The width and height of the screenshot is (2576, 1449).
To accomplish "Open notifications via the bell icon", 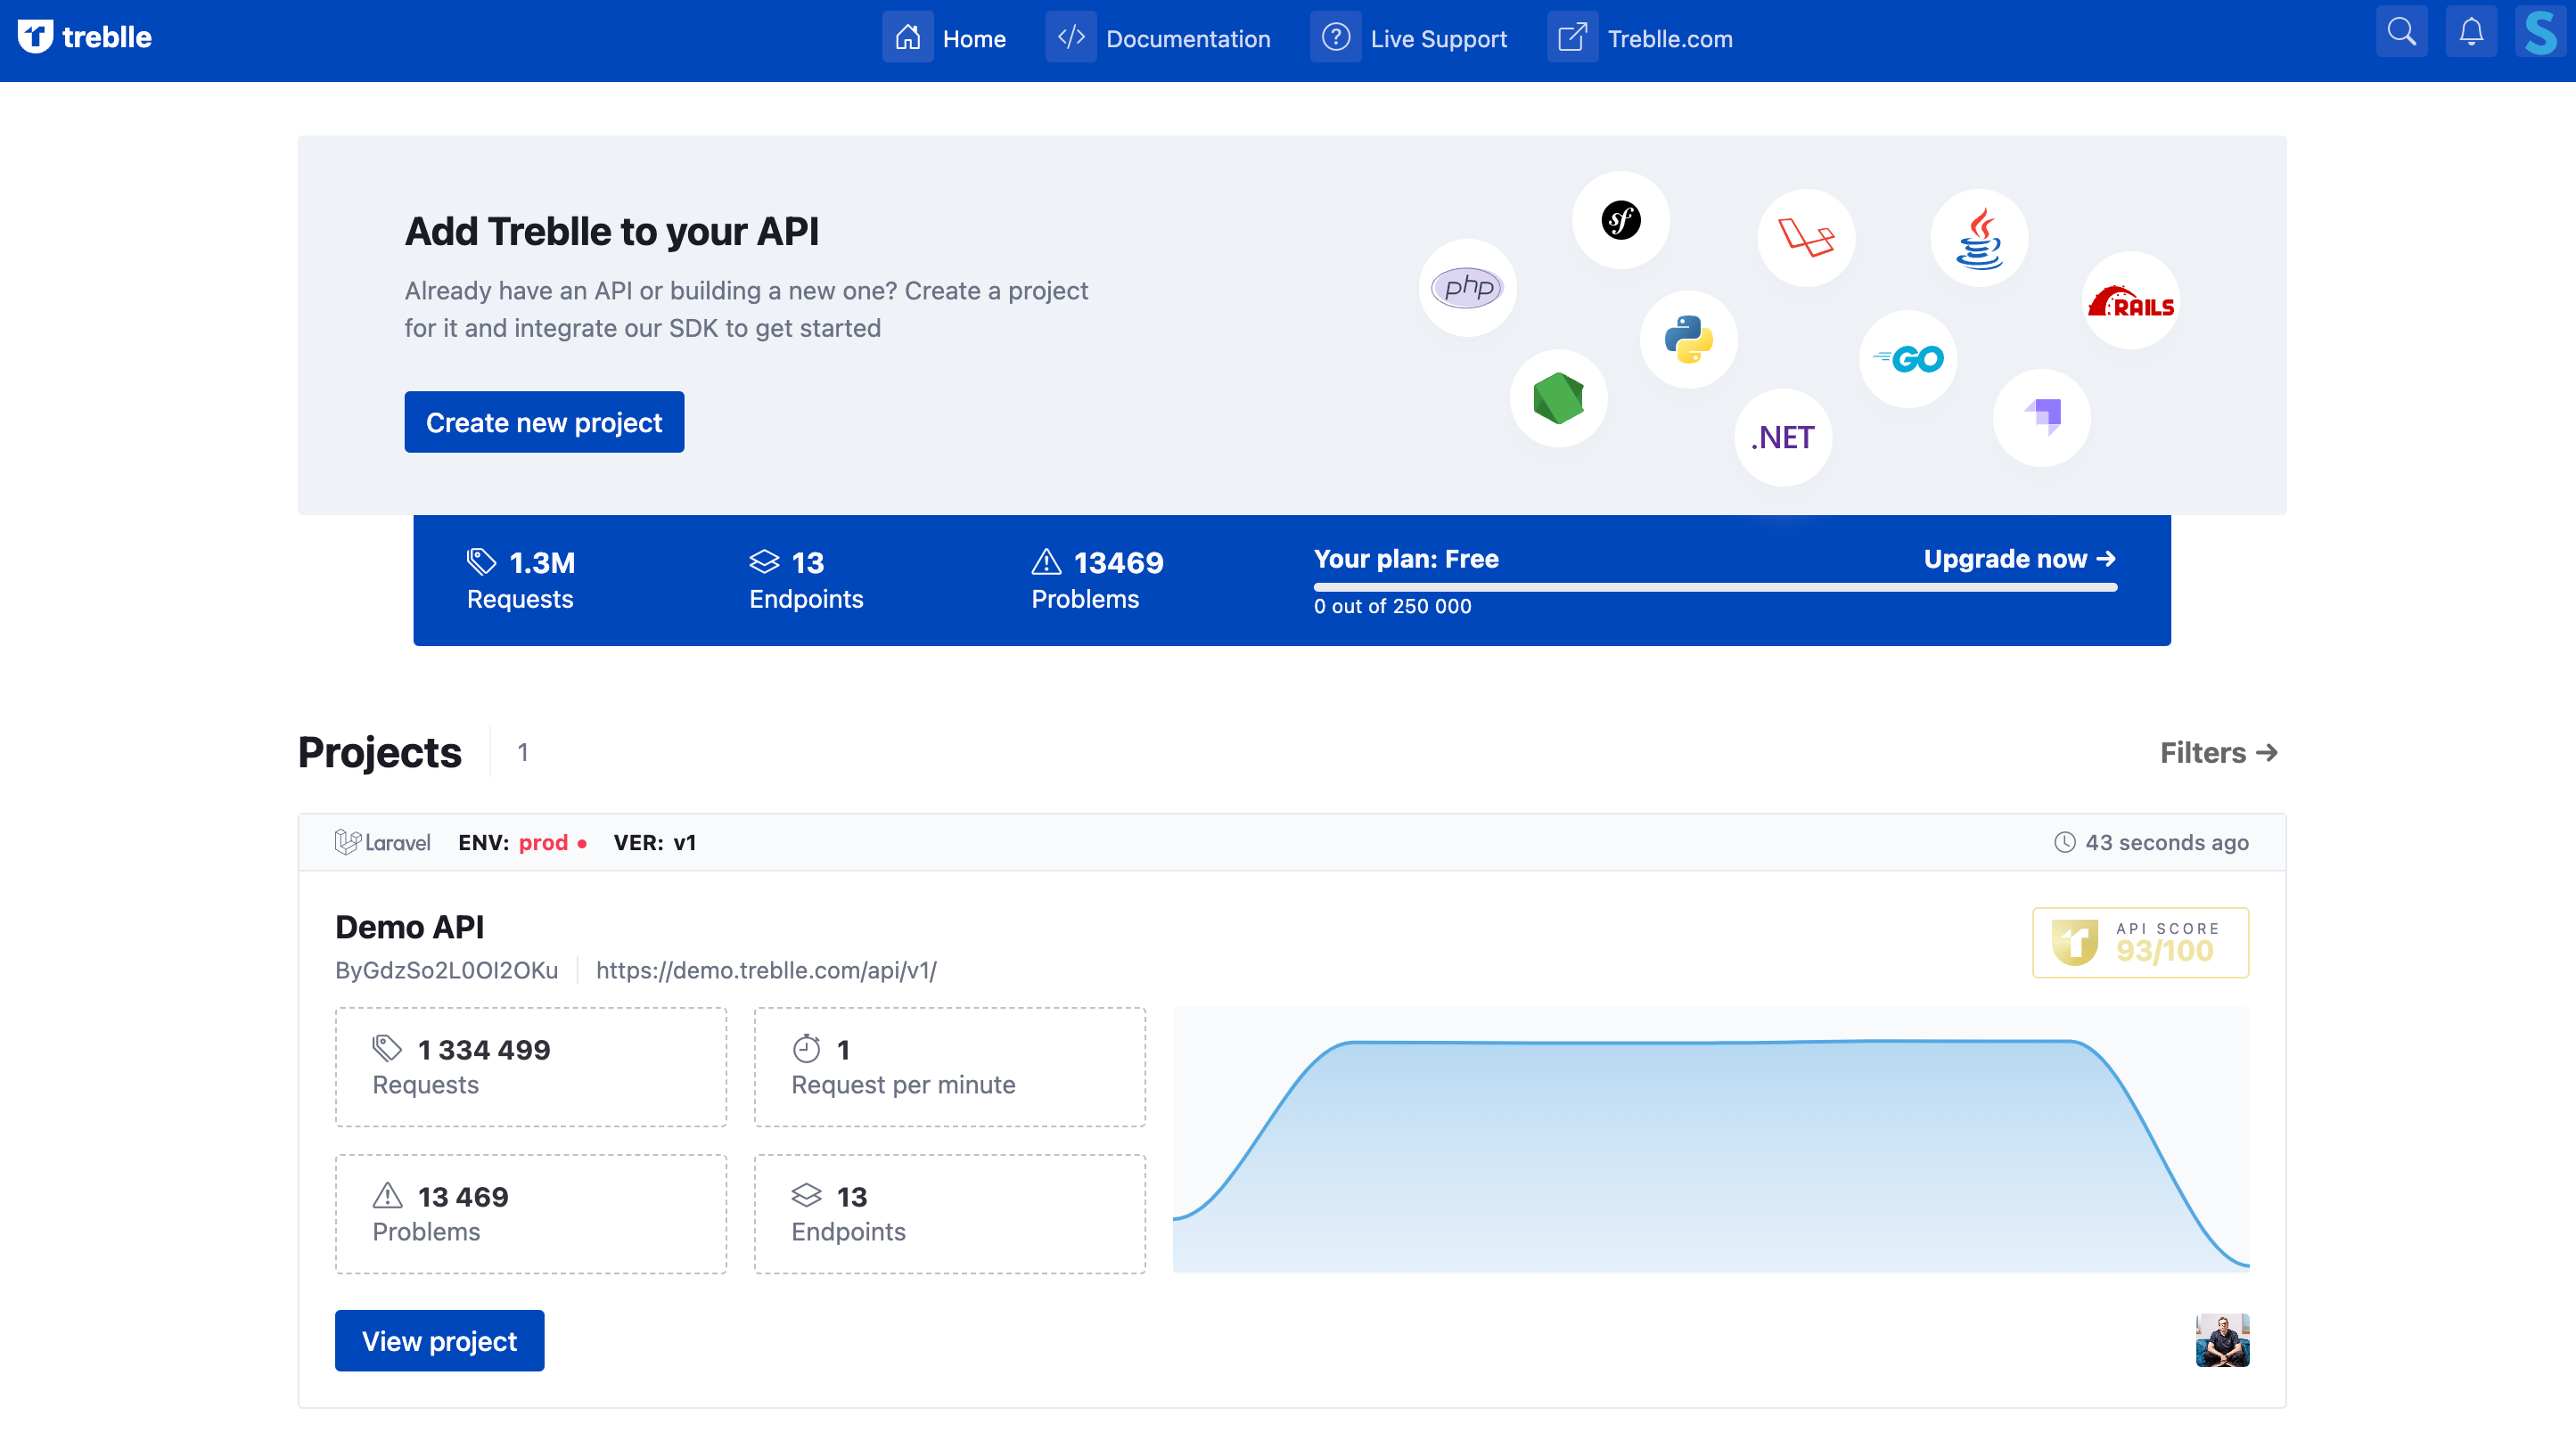I will click(x=2470, y=31).
